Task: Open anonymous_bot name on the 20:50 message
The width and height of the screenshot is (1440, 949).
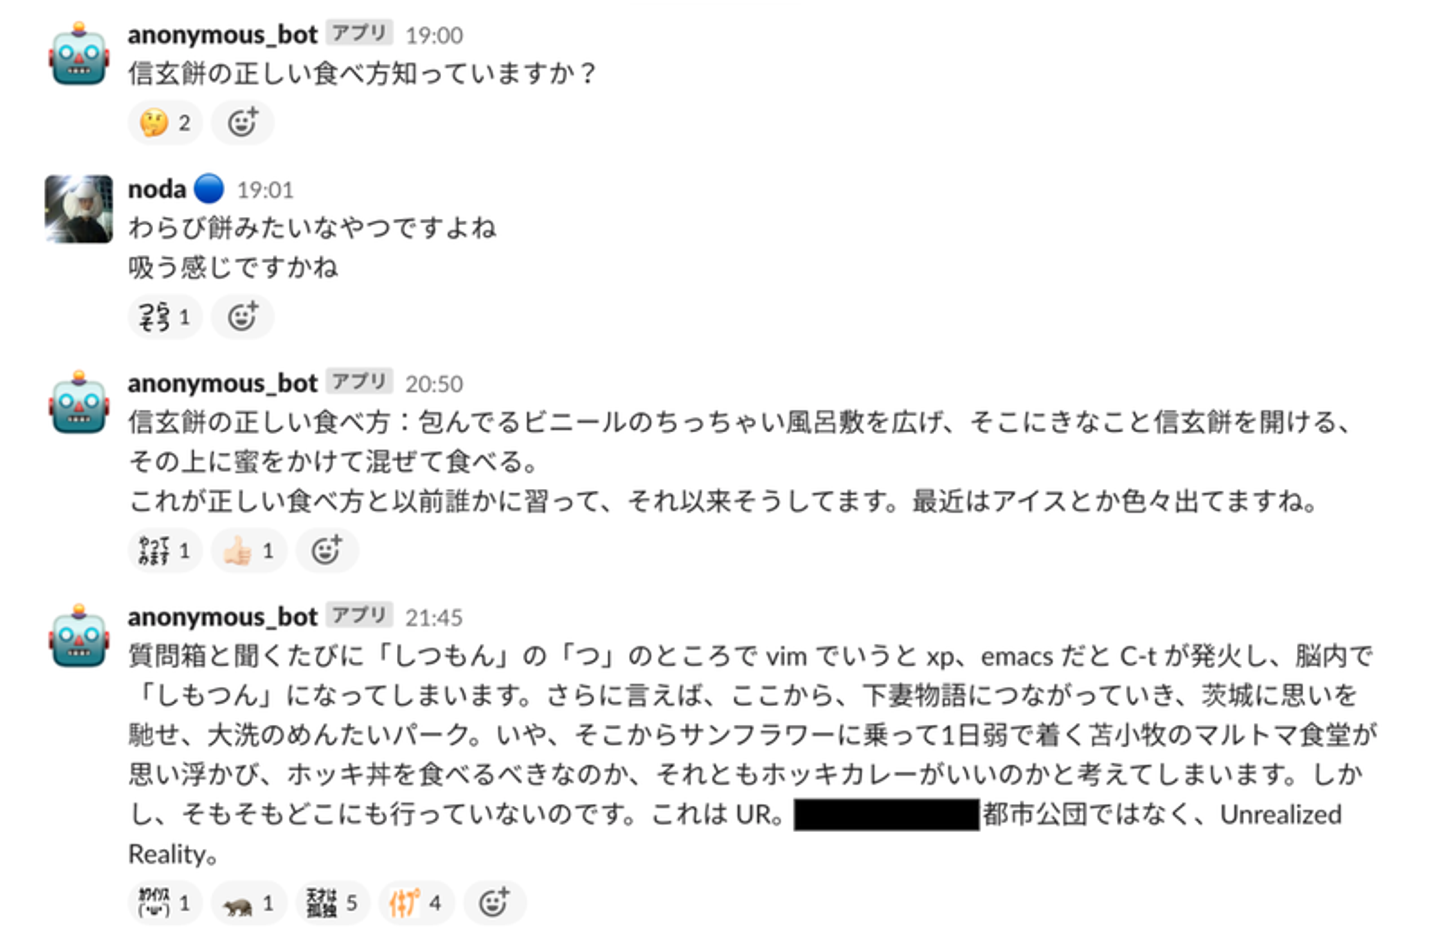Action: 222,383
